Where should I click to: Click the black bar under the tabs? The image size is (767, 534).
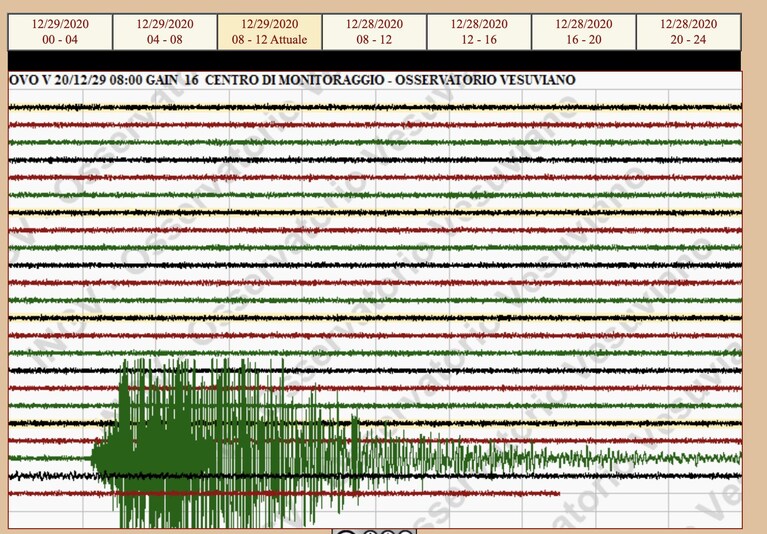click(375, 61)
